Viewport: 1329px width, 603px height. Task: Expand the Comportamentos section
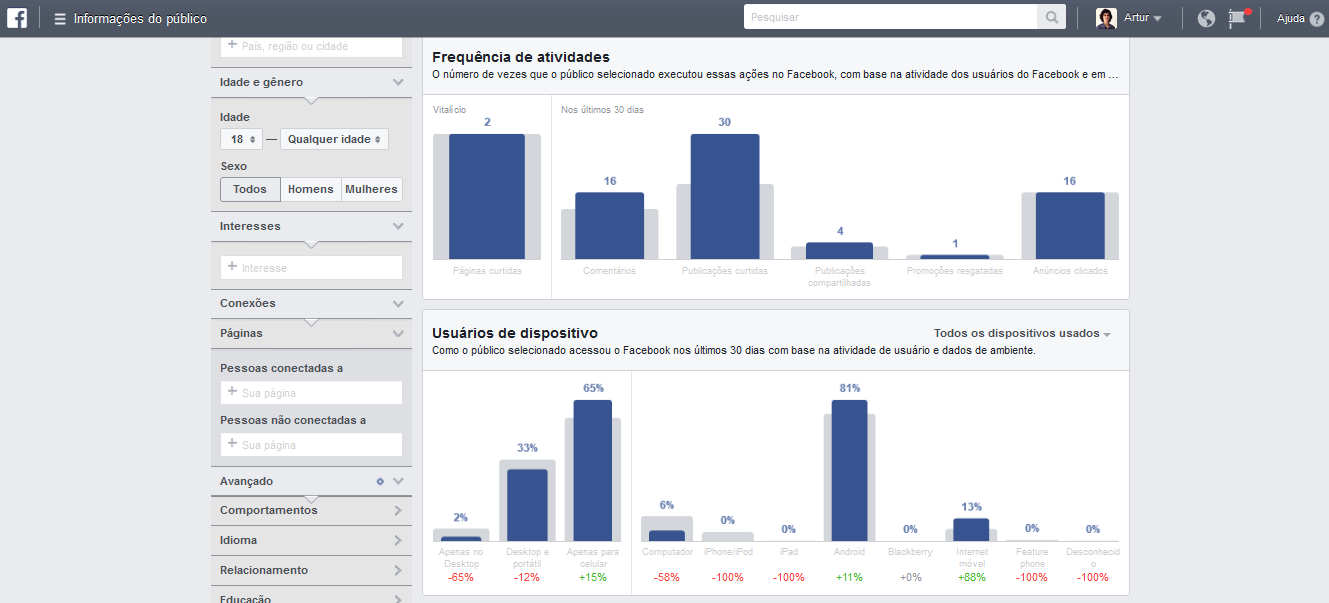pyautogui.click(x=311, y=510)
